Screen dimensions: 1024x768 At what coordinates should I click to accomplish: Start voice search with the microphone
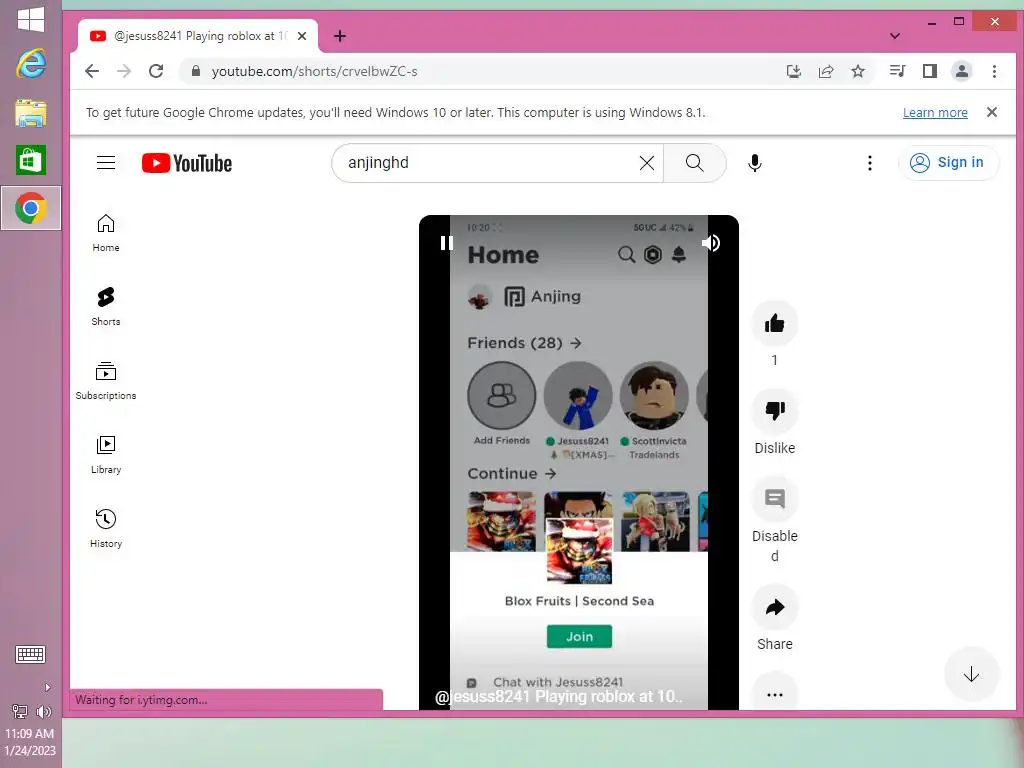[755, 163]
